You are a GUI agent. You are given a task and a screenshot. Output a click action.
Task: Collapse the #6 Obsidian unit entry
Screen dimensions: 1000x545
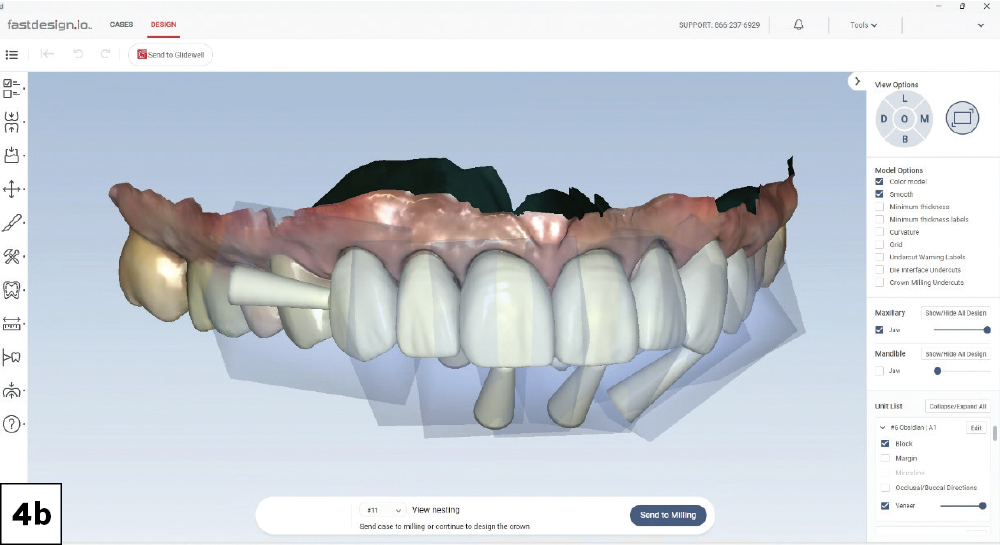click(x=883, y=428)
